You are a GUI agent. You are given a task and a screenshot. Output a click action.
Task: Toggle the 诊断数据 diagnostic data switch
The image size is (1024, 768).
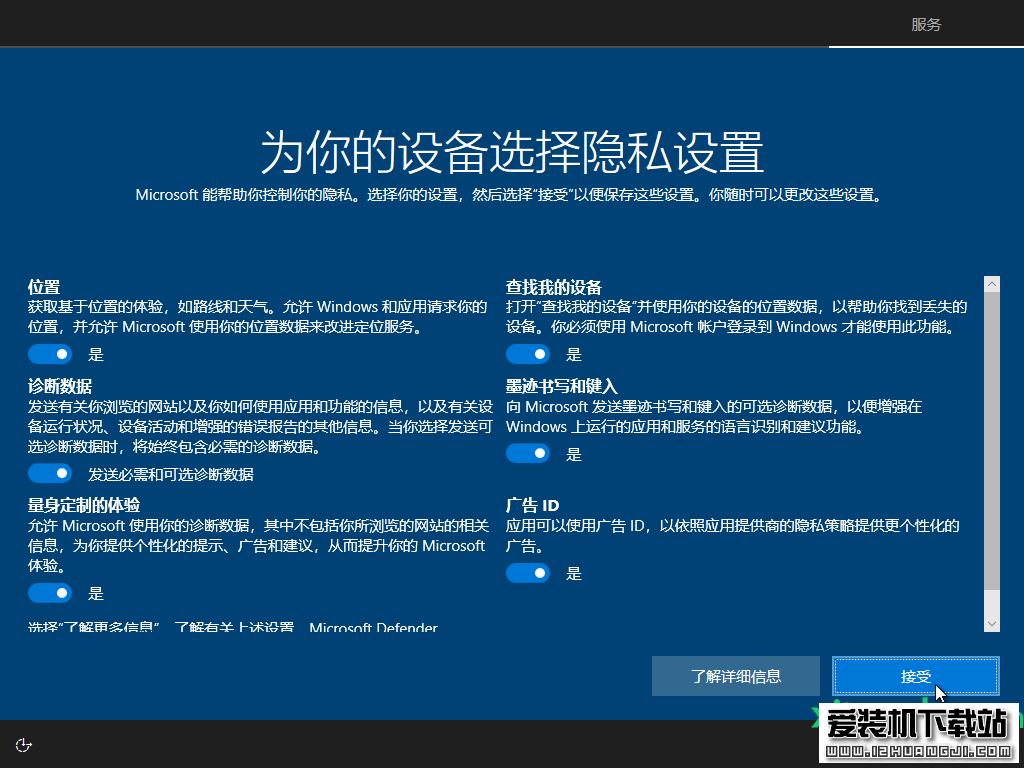click(x=50, y=473)
